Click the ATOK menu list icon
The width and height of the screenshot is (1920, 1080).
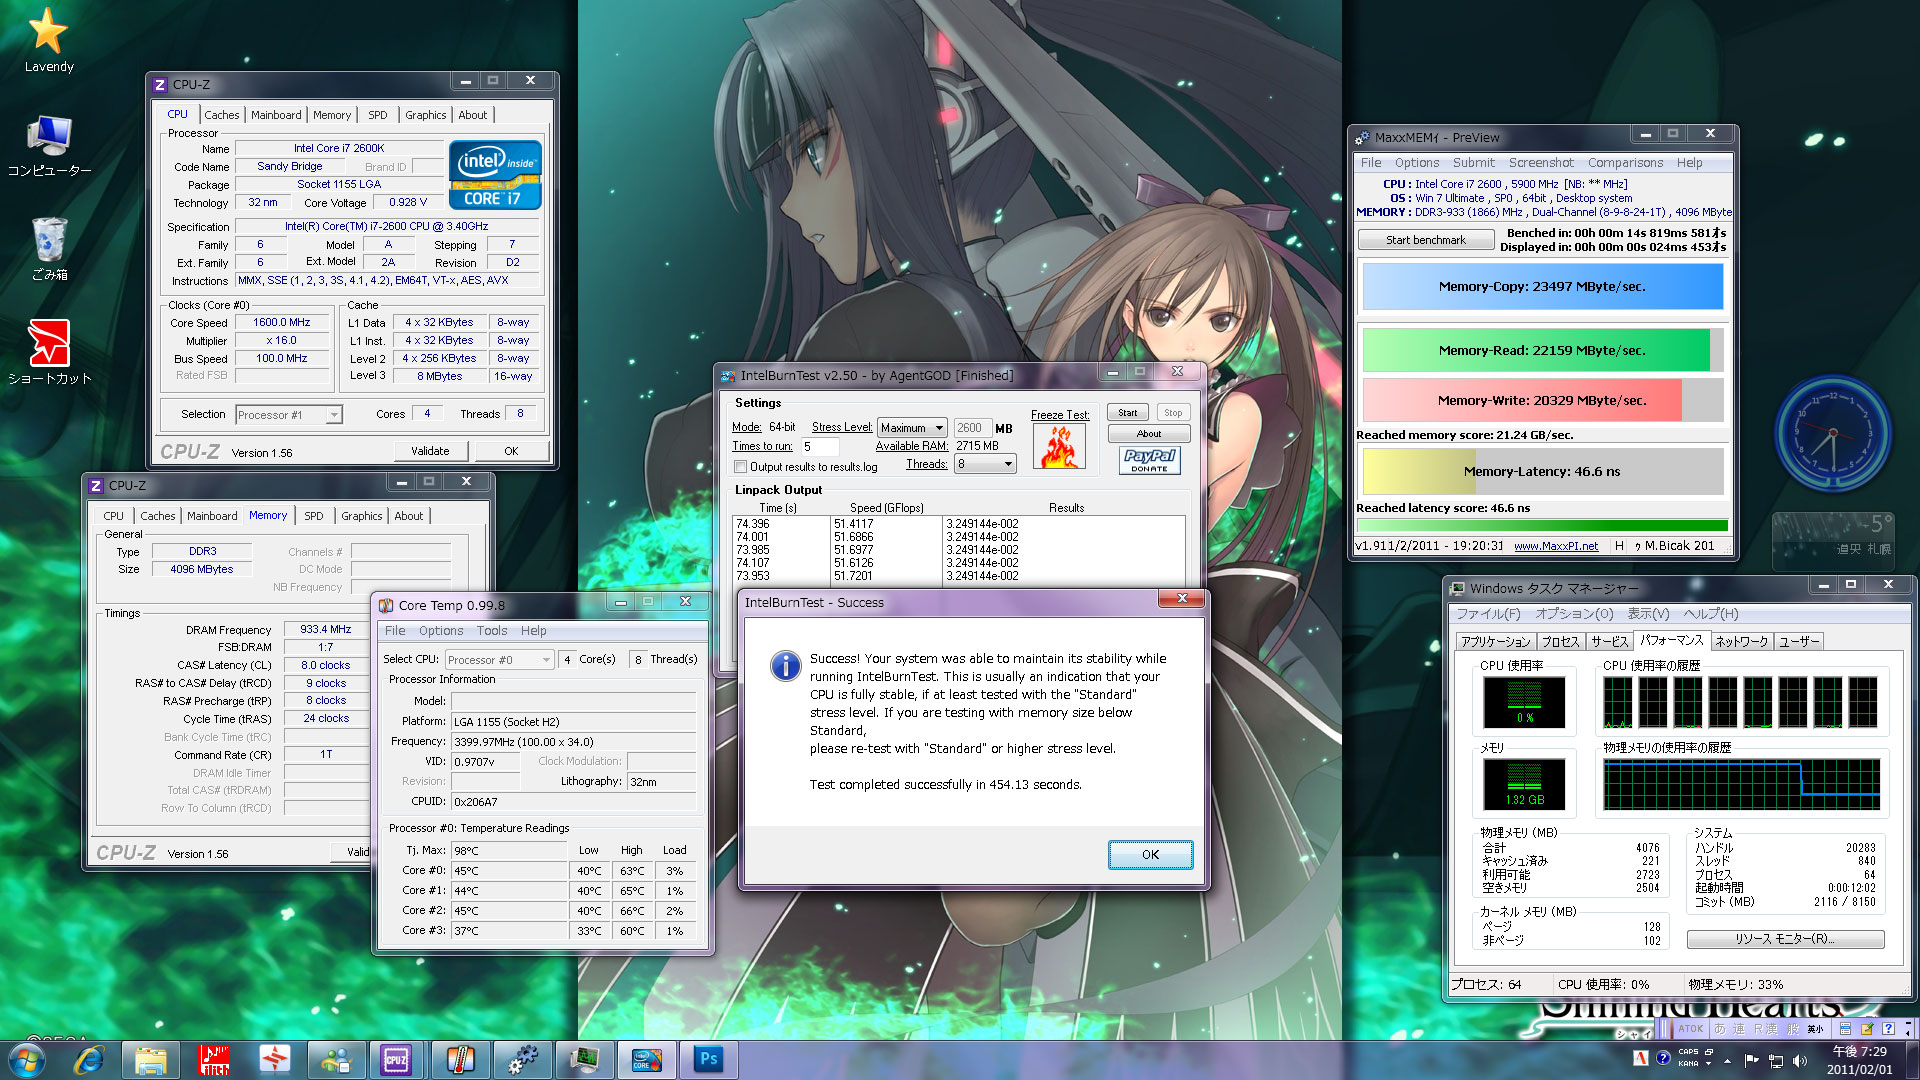click(1845, 1028)
